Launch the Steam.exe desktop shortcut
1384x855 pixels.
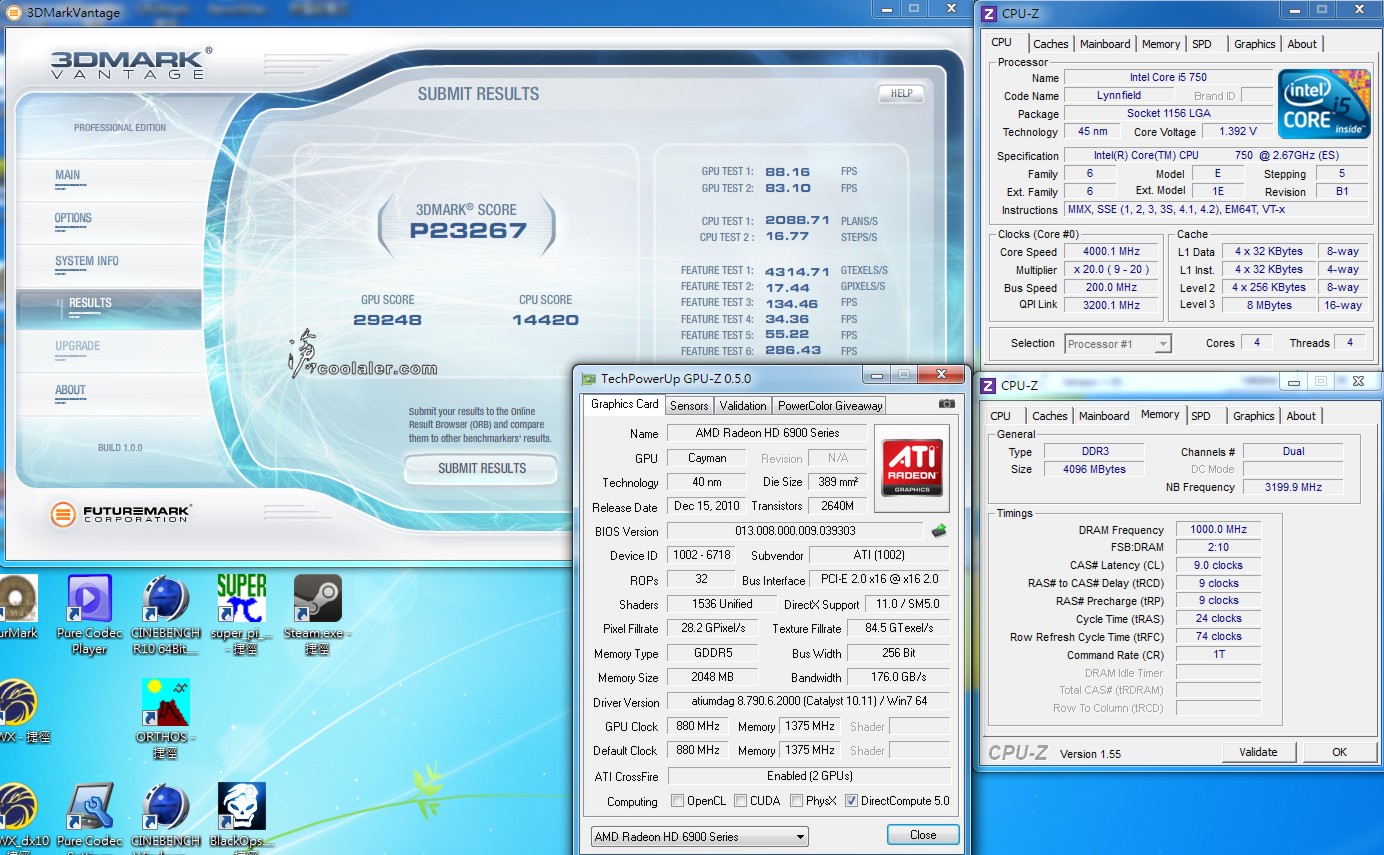tap(318, 614)
